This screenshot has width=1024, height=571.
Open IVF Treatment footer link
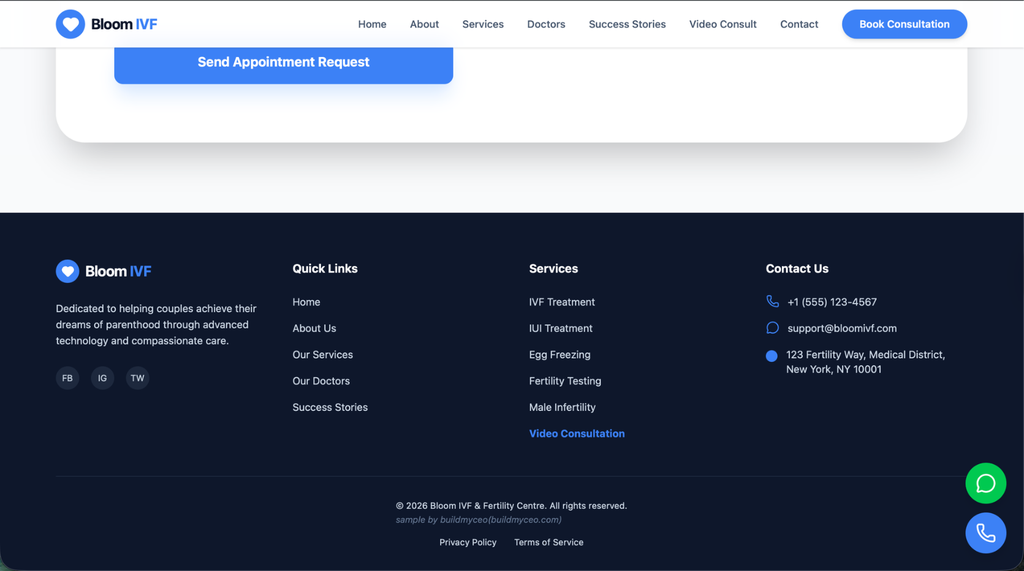pos(562,302)
